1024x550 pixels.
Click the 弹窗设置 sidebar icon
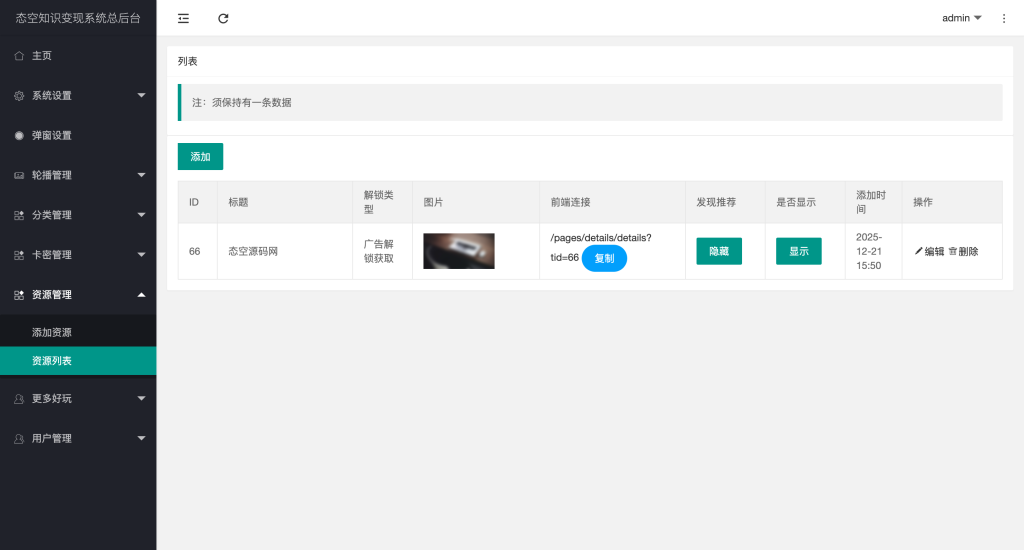click(19, 136)
